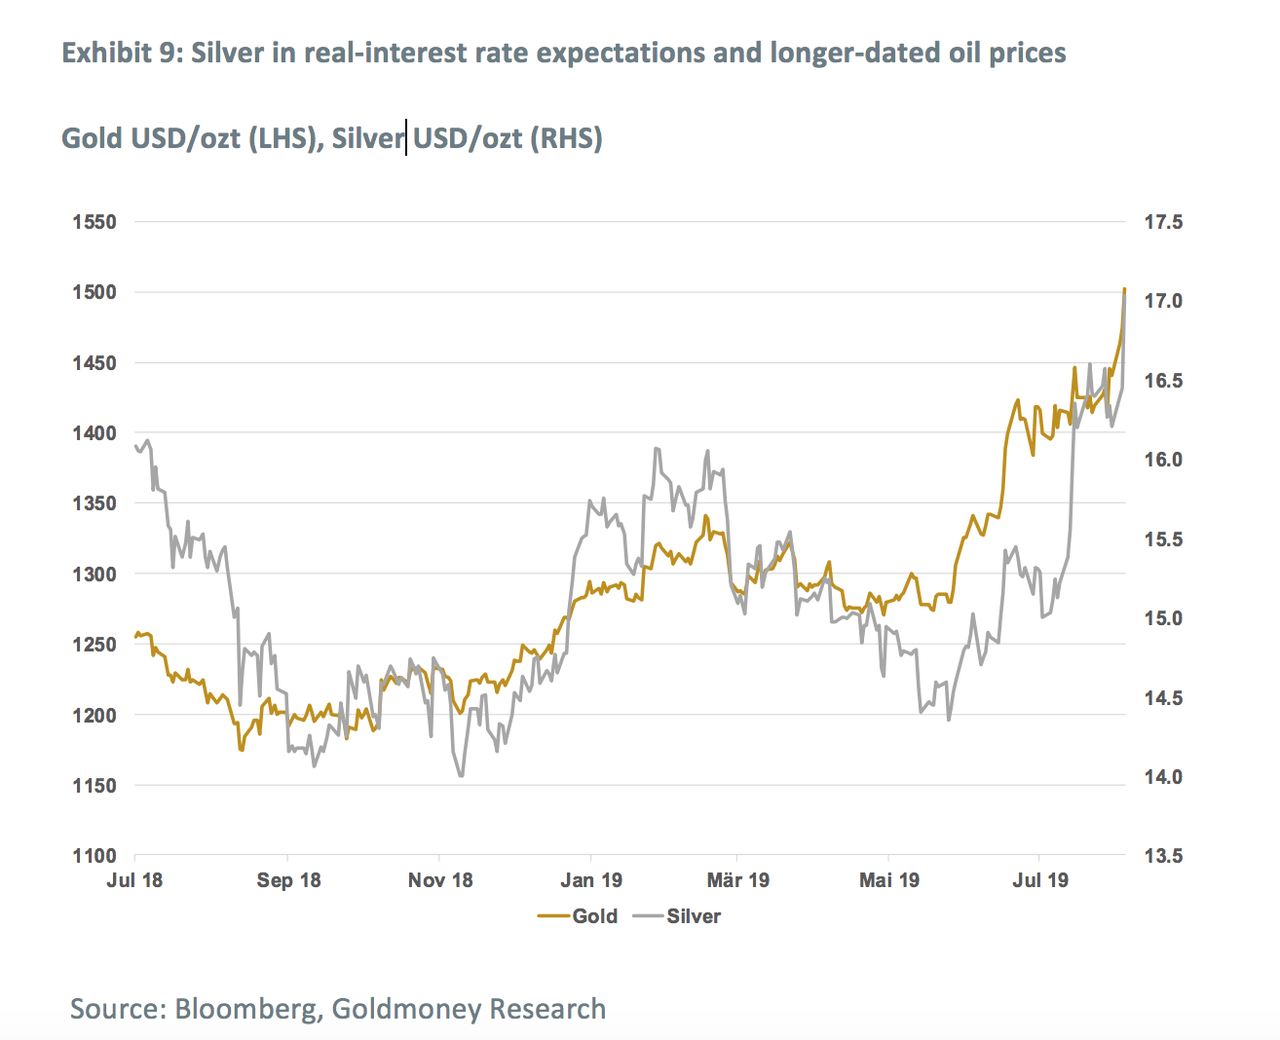
Task: Select the Silver legend label
Action: tap(694, 916)
